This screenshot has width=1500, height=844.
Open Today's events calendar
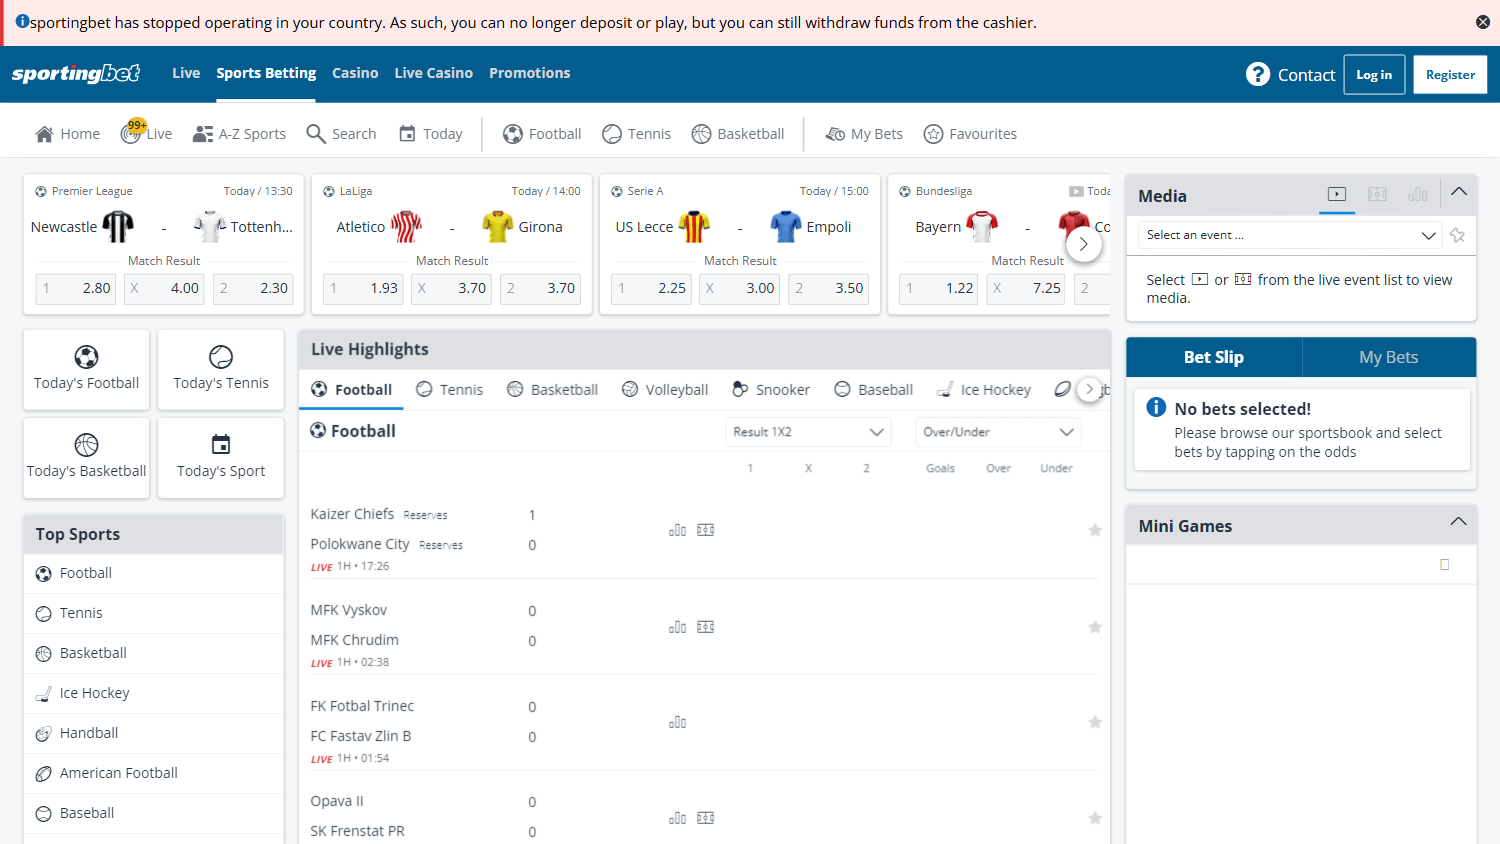[431, 134]
